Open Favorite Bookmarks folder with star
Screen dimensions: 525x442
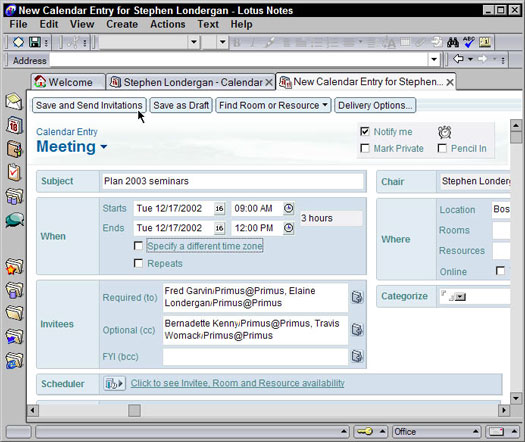14,267
